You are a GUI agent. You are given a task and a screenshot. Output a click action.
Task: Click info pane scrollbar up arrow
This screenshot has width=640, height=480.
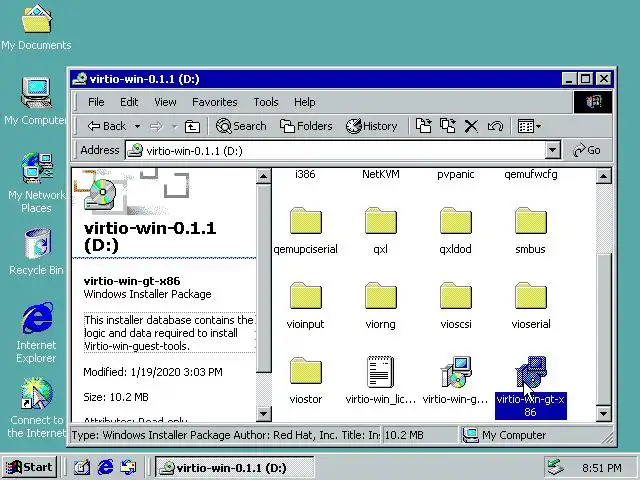click(263, 176)
